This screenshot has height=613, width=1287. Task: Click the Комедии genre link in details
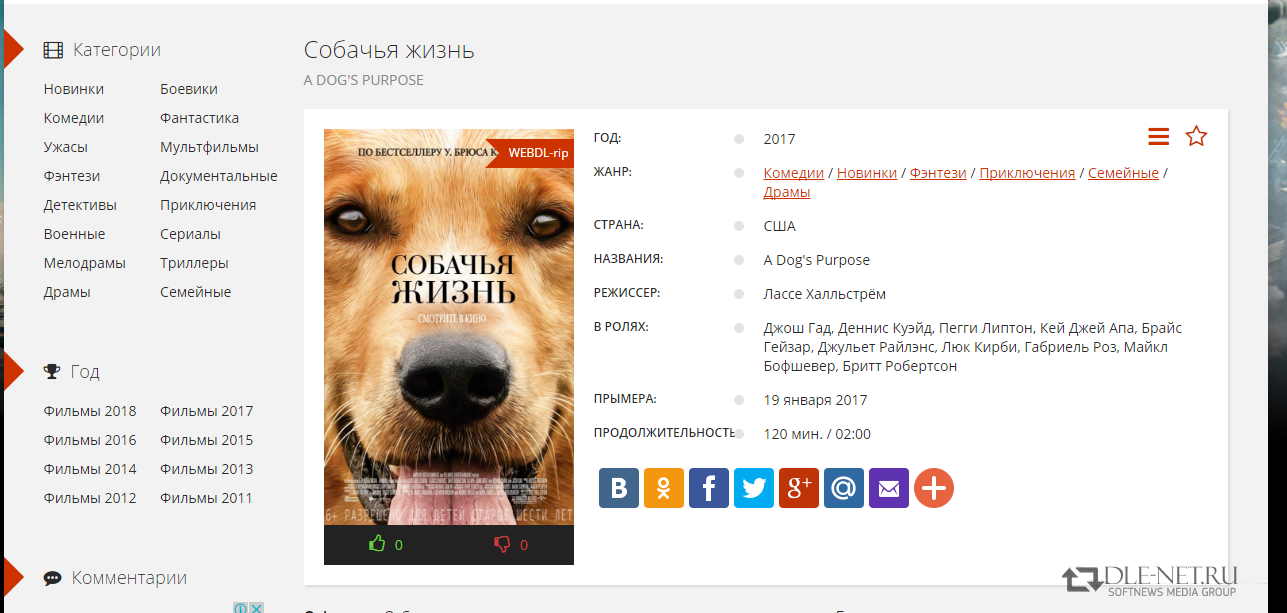794,173
